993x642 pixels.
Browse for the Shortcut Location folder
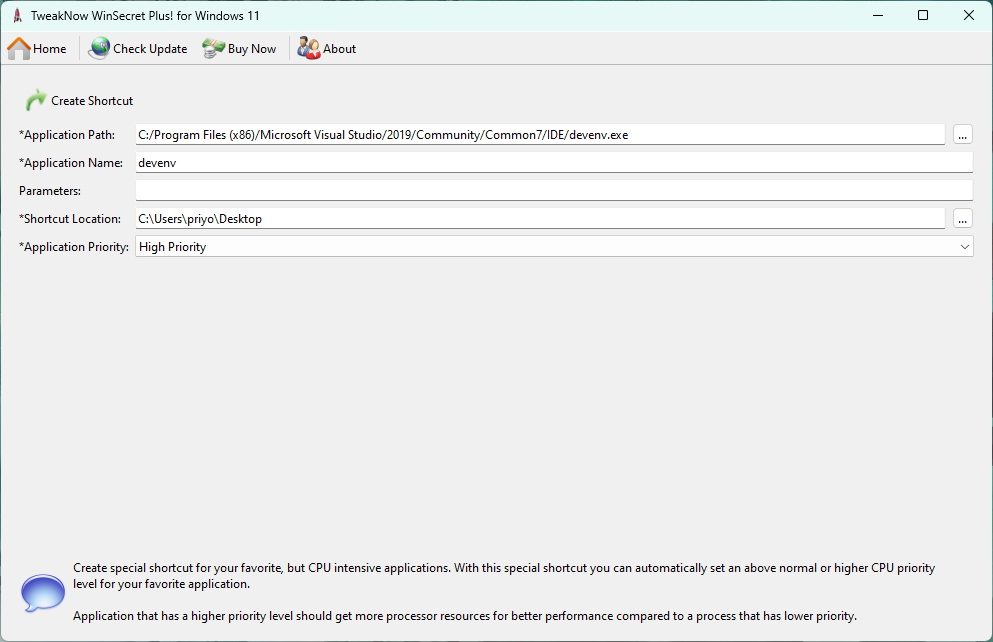click(x=963, y=219)
